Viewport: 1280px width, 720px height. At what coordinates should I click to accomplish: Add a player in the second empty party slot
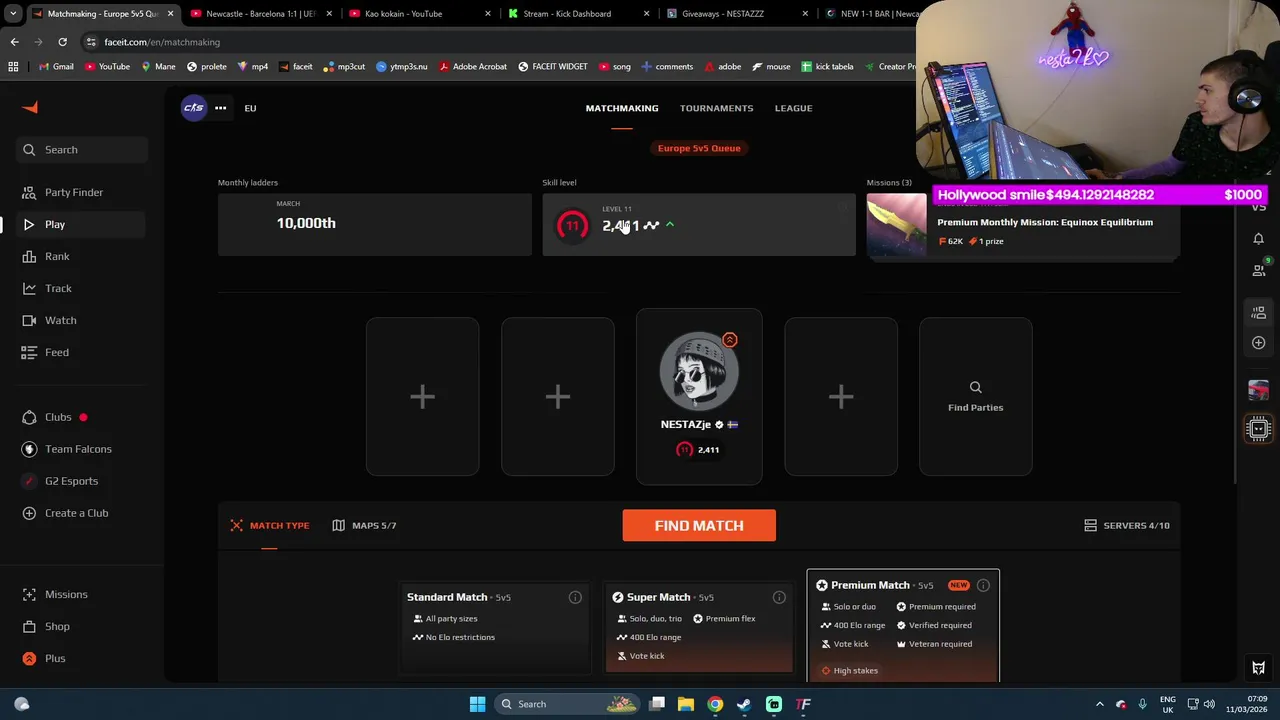(x=557, y=397)
